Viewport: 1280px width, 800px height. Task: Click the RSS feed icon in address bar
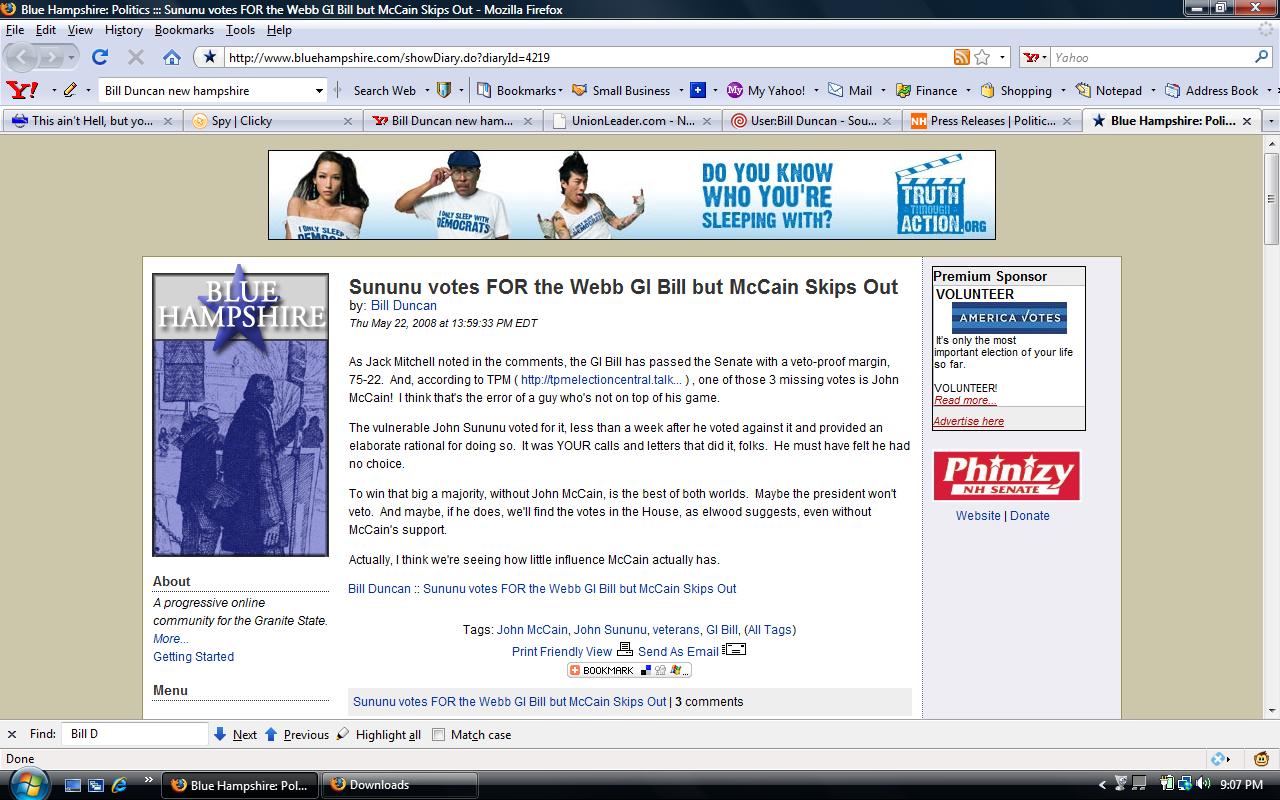pyautogui.click(x=961, y=57)
